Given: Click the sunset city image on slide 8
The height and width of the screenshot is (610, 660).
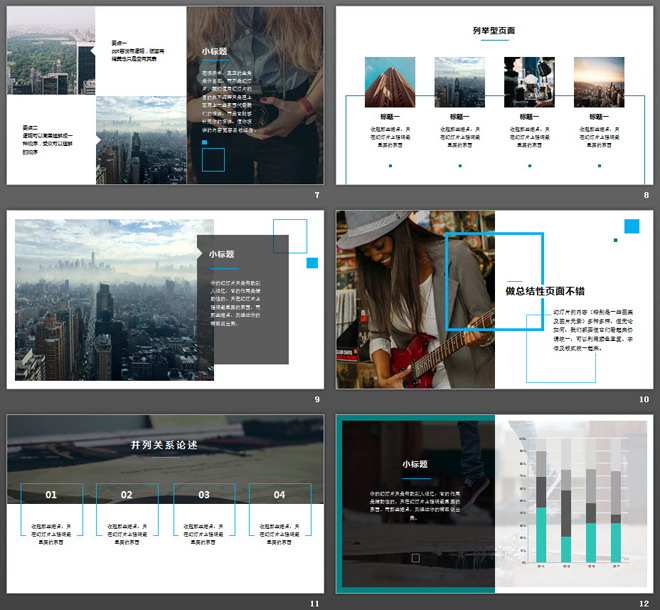Looking at the screenshot, I should pyautogui.click(x=599, y=82).
